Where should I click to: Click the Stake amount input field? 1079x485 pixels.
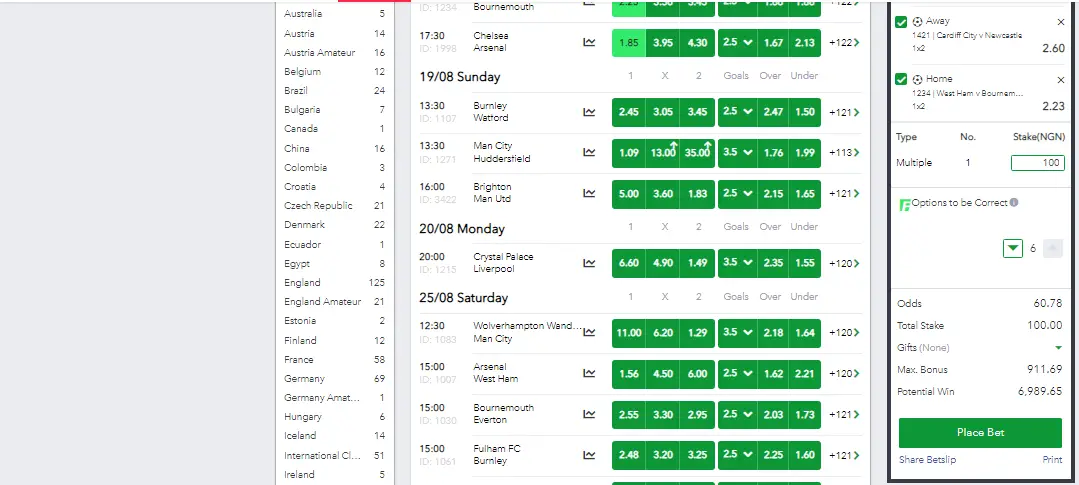[x=1036, y=163]
